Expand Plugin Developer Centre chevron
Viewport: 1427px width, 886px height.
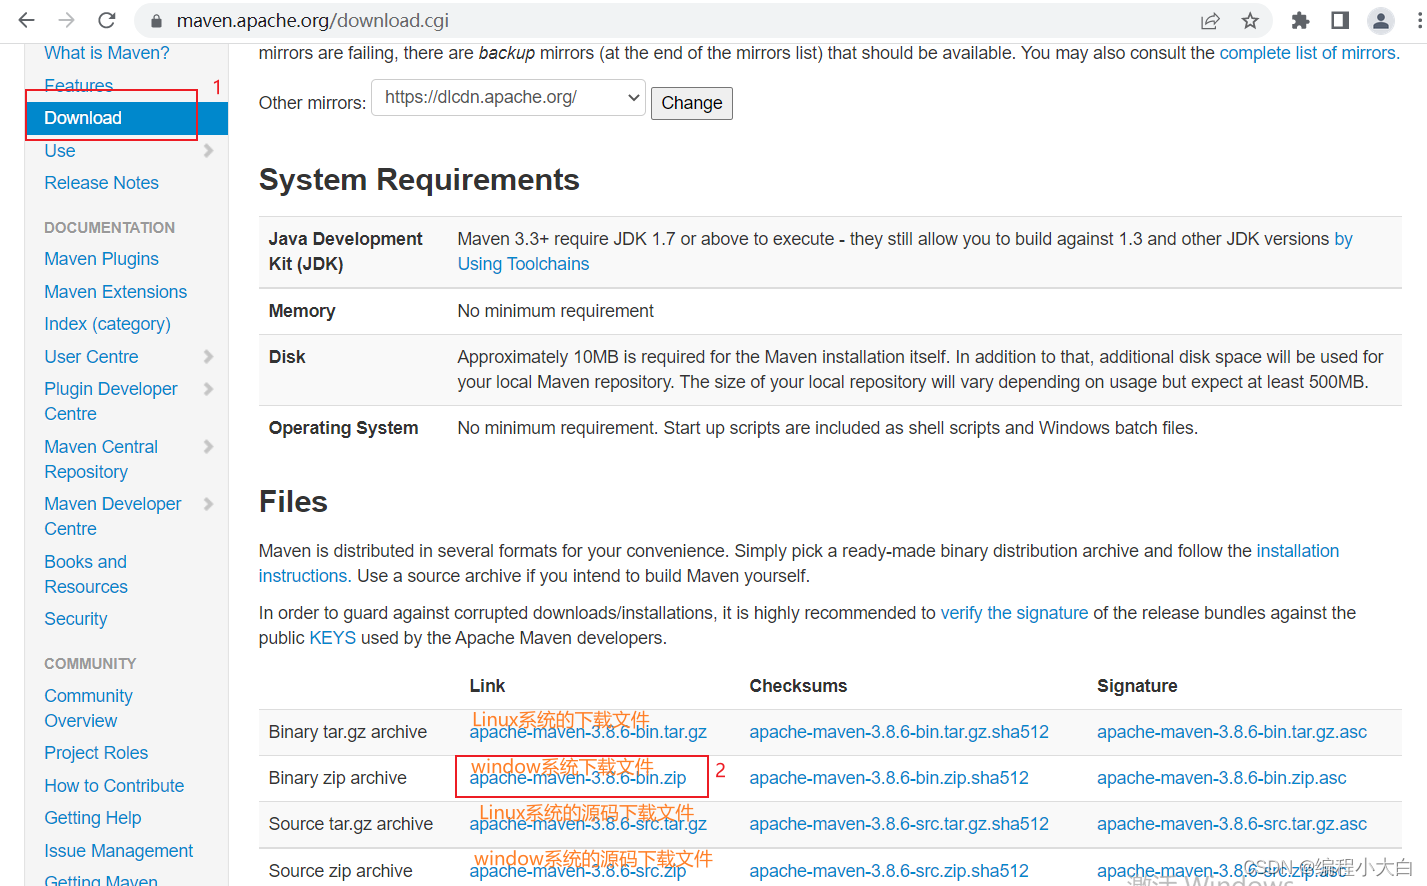(208, 389)
